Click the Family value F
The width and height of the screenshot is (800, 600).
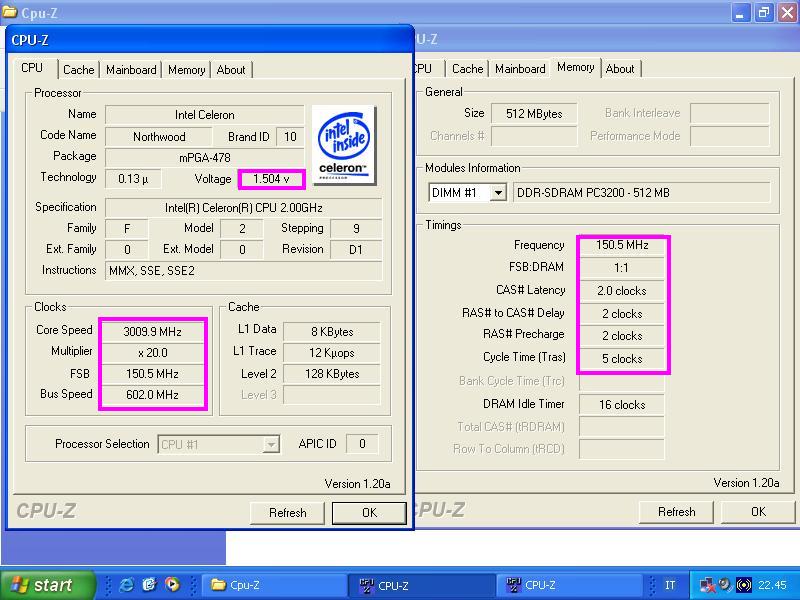tap(127, 229)
